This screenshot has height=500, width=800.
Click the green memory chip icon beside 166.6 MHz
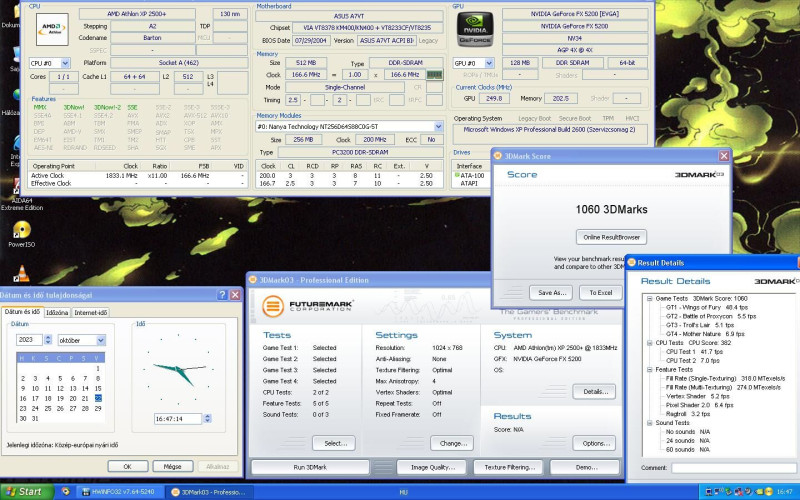coord(434,74)
